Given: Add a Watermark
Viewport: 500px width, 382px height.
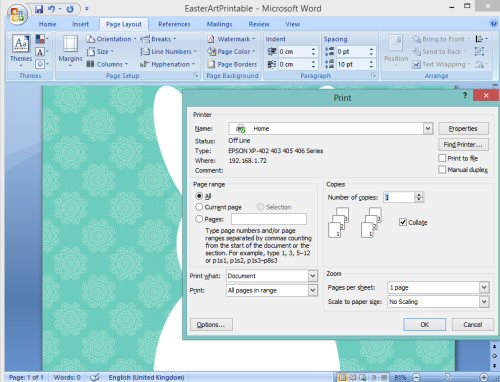Looking at the screenshot, I should click(x=231, y=39).
